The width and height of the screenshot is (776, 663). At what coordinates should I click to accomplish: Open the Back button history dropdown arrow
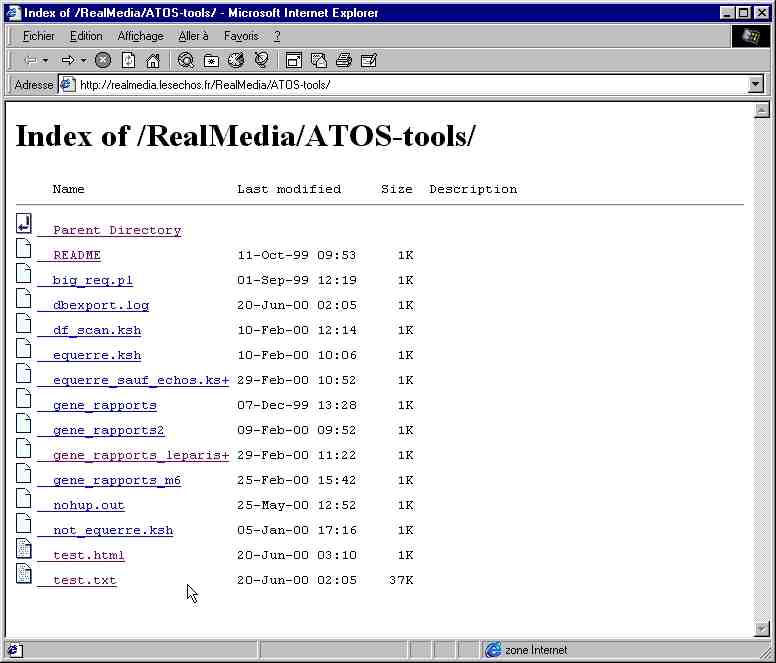click(46, 60)
